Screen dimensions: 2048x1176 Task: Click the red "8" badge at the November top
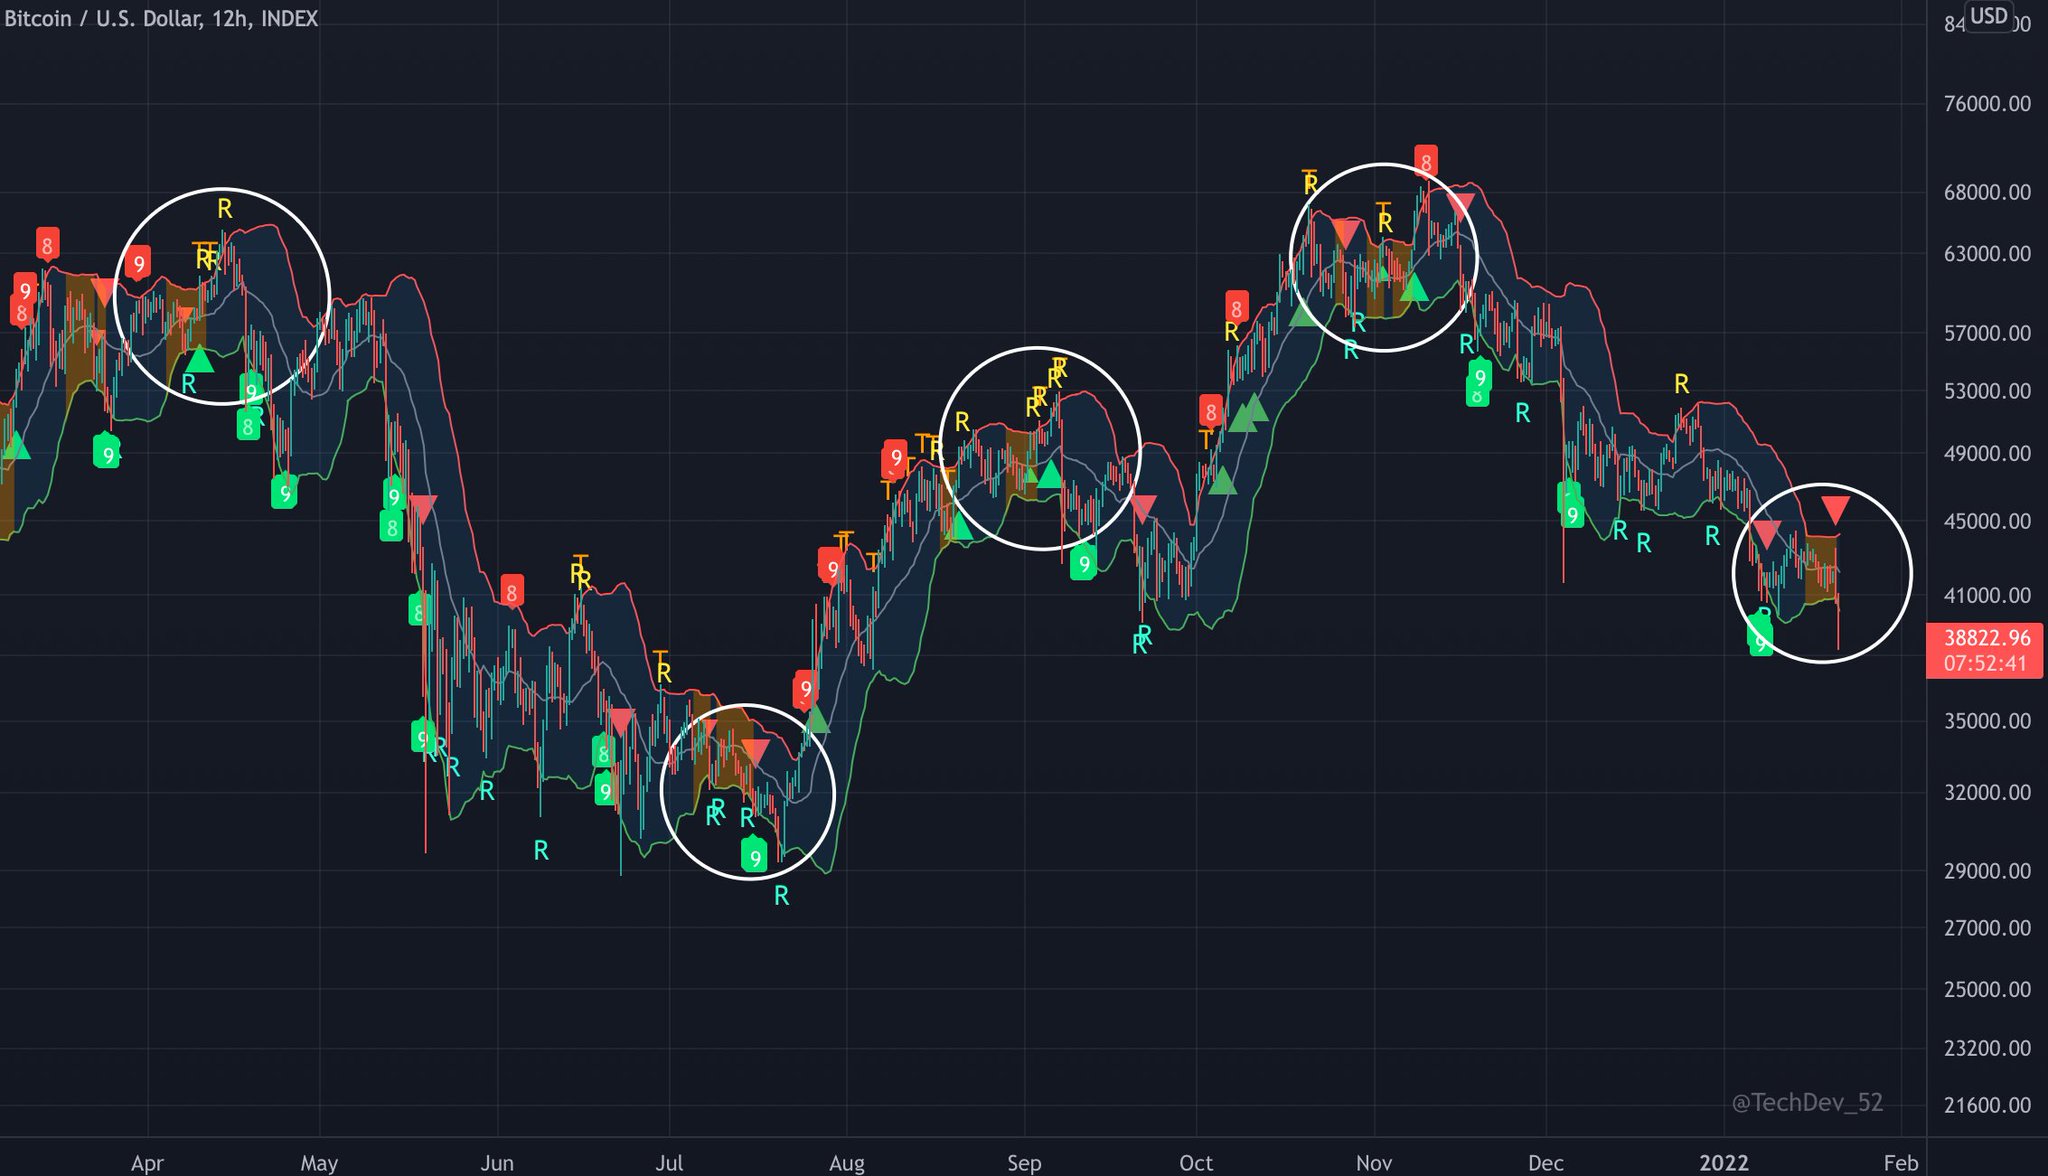[1425, 159]
